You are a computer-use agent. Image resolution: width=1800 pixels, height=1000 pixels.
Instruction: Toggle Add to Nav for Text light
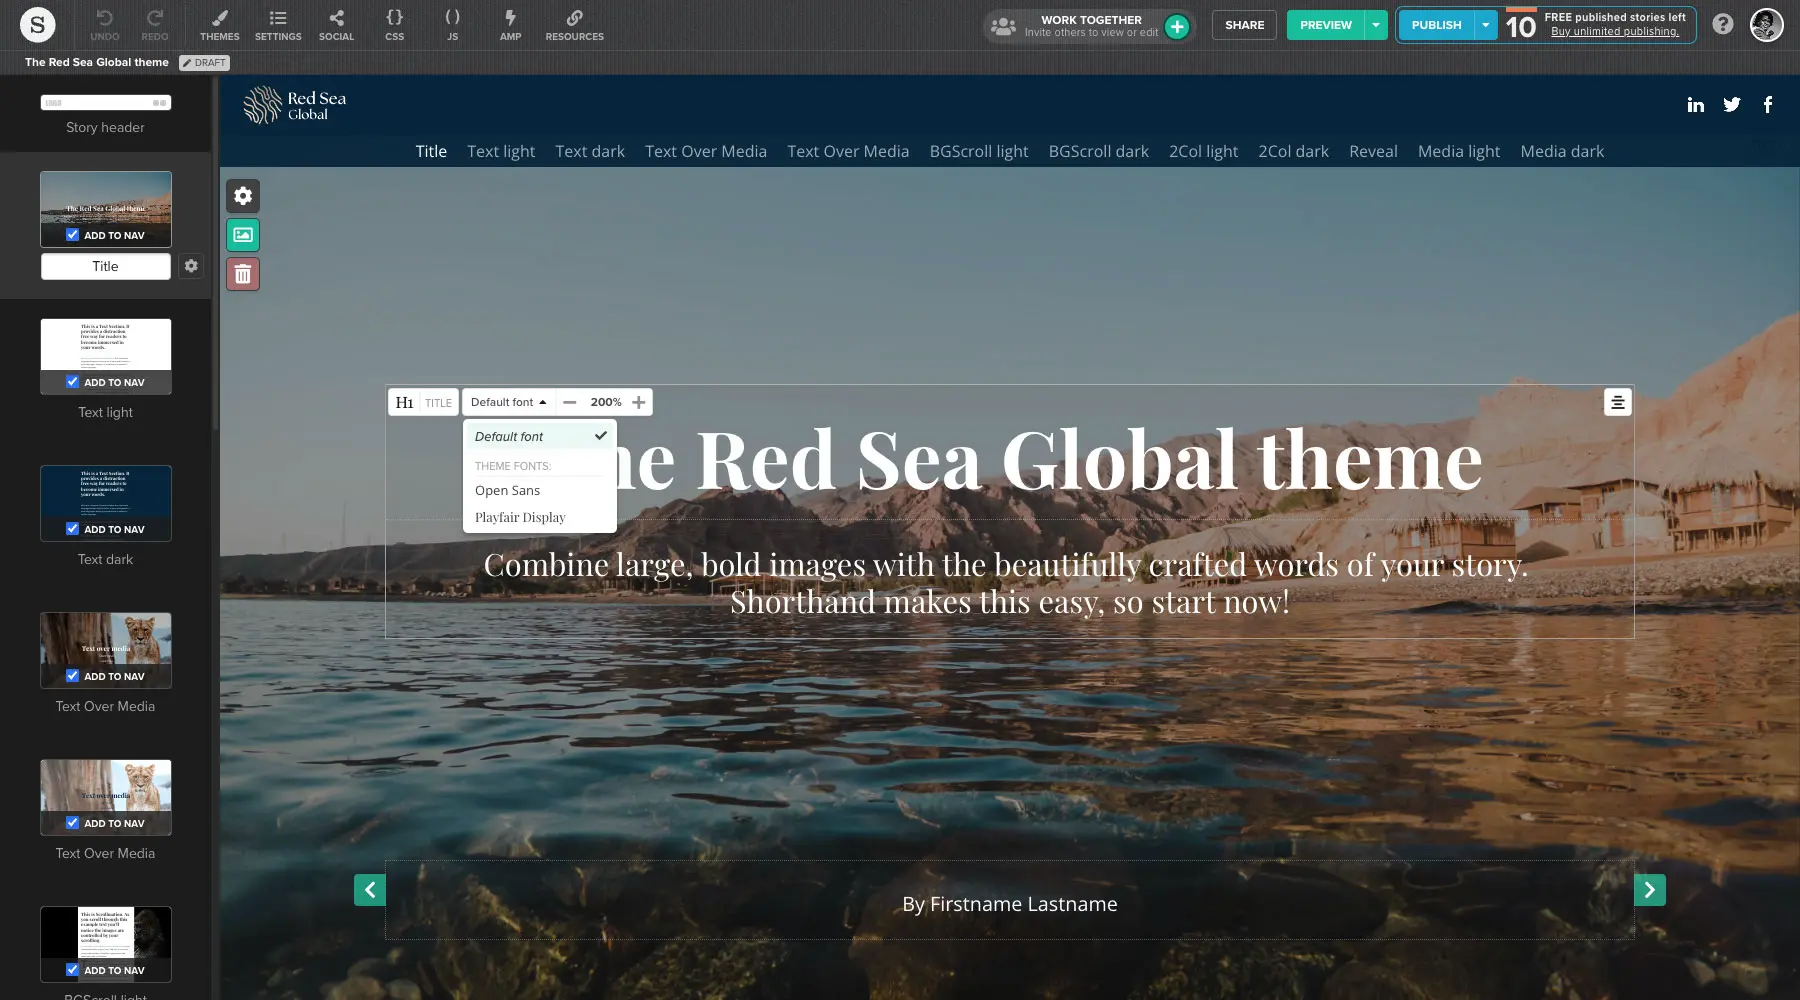[x=72, y=382]
